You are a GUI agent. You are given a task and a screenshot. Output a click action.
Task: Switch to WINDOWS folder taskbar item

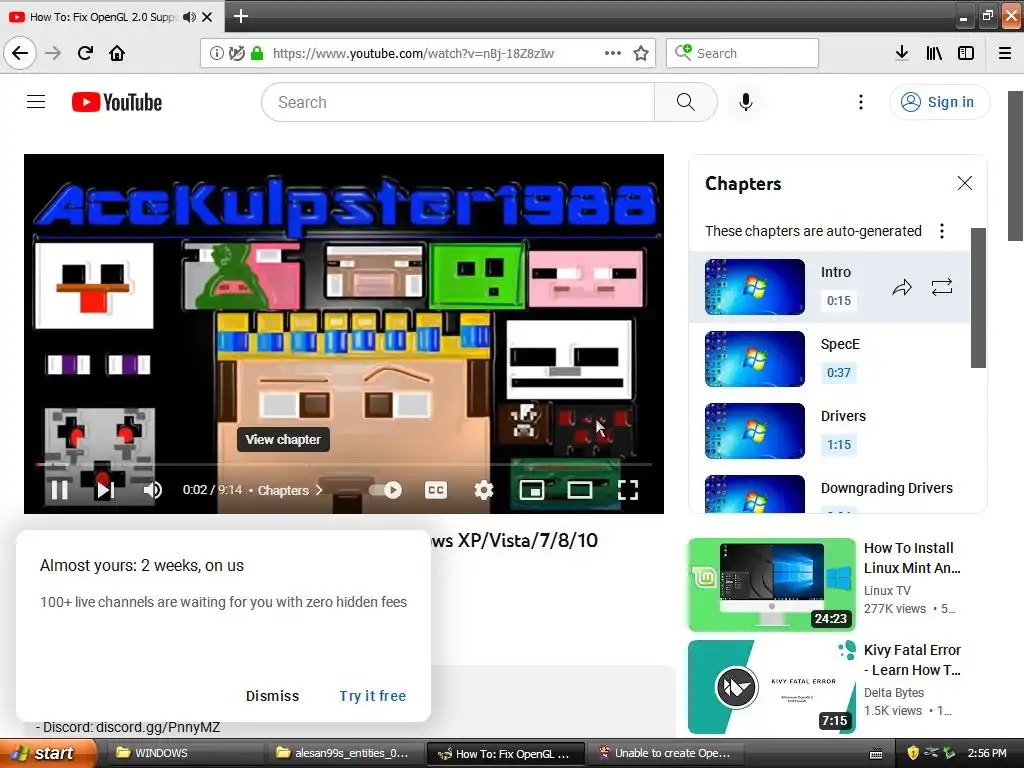coord(184,753)
